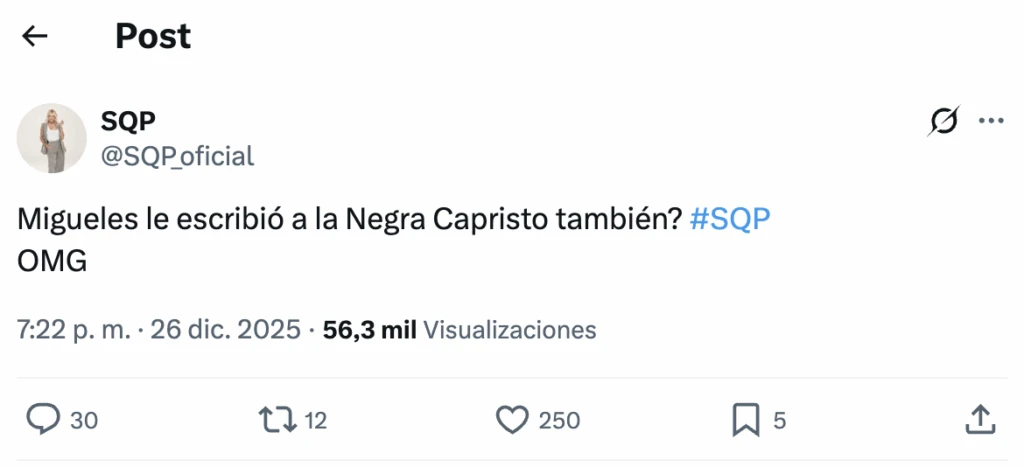Click the reply speech bubble icon
Viewport: 1024px width, 467px height.
pyautogui.click(x=42, y=421)
